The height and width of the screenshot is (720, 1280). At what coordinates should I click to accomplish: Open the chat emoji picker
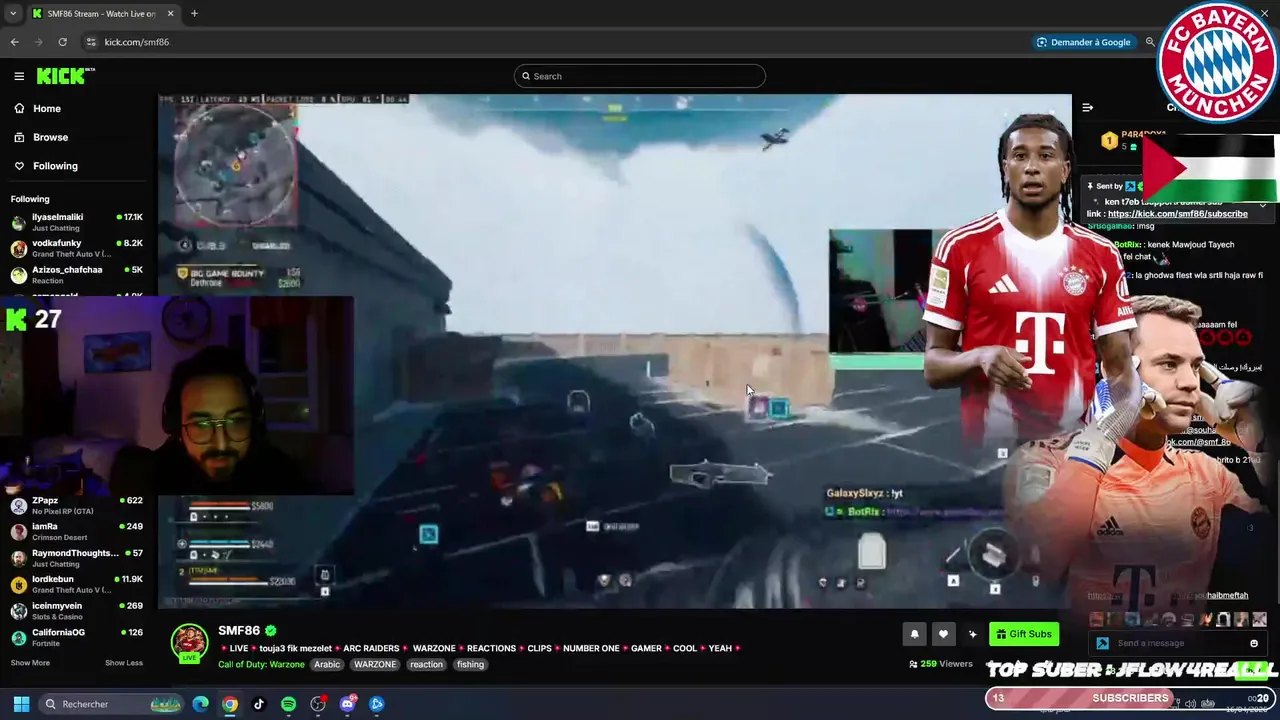point(1253,643)
